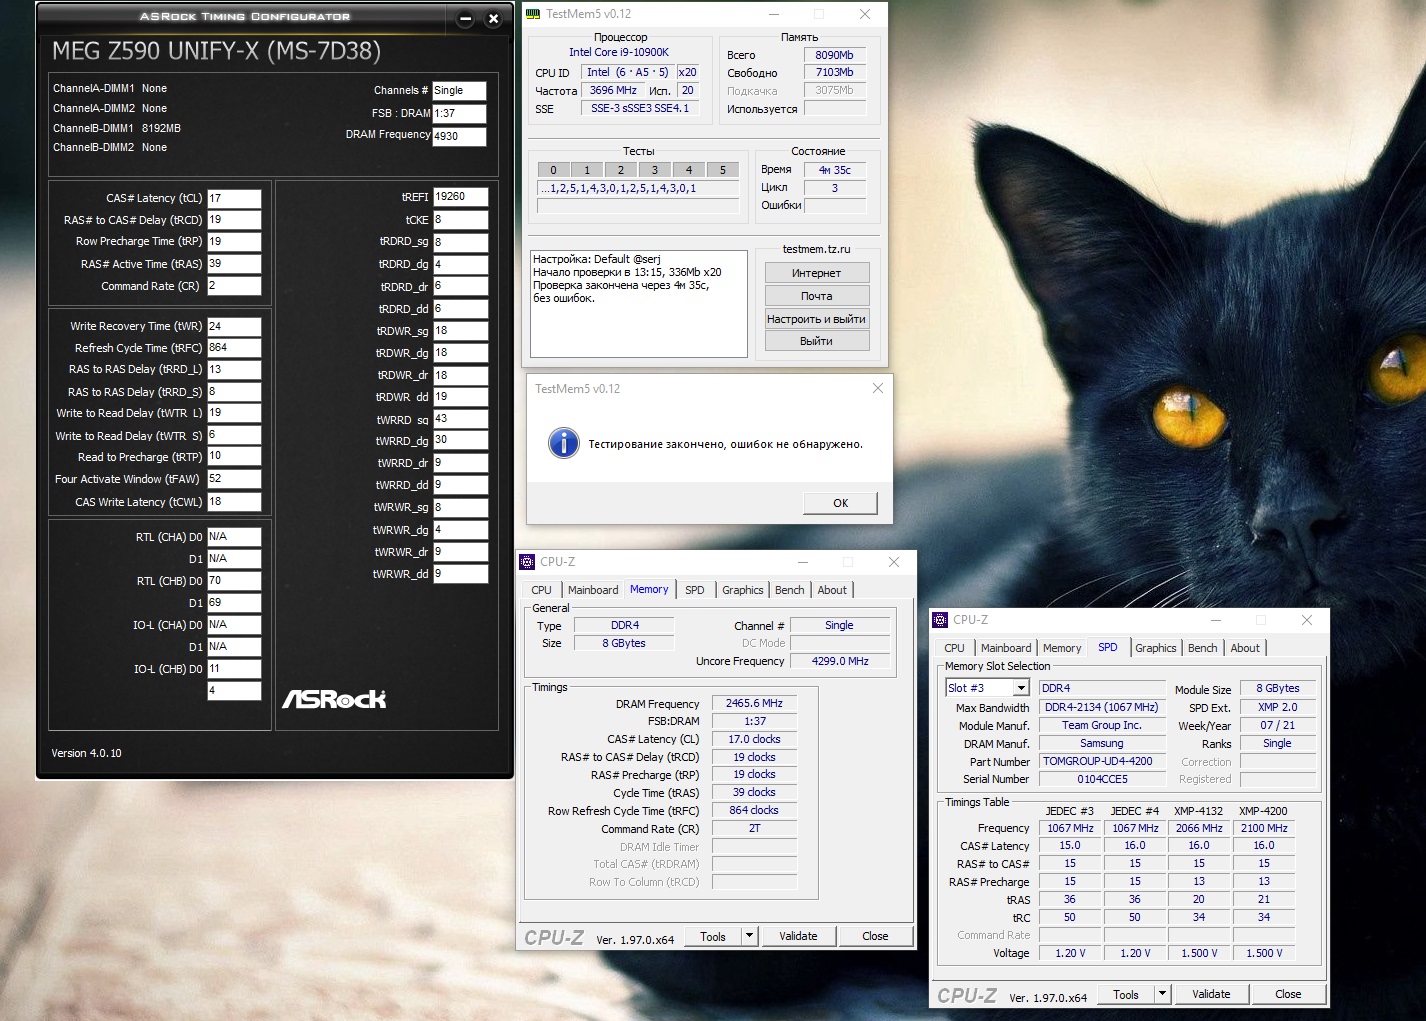Click the RAS# Active Time (tRAS) field
1426x1021 pixels.
pos(234,264)
